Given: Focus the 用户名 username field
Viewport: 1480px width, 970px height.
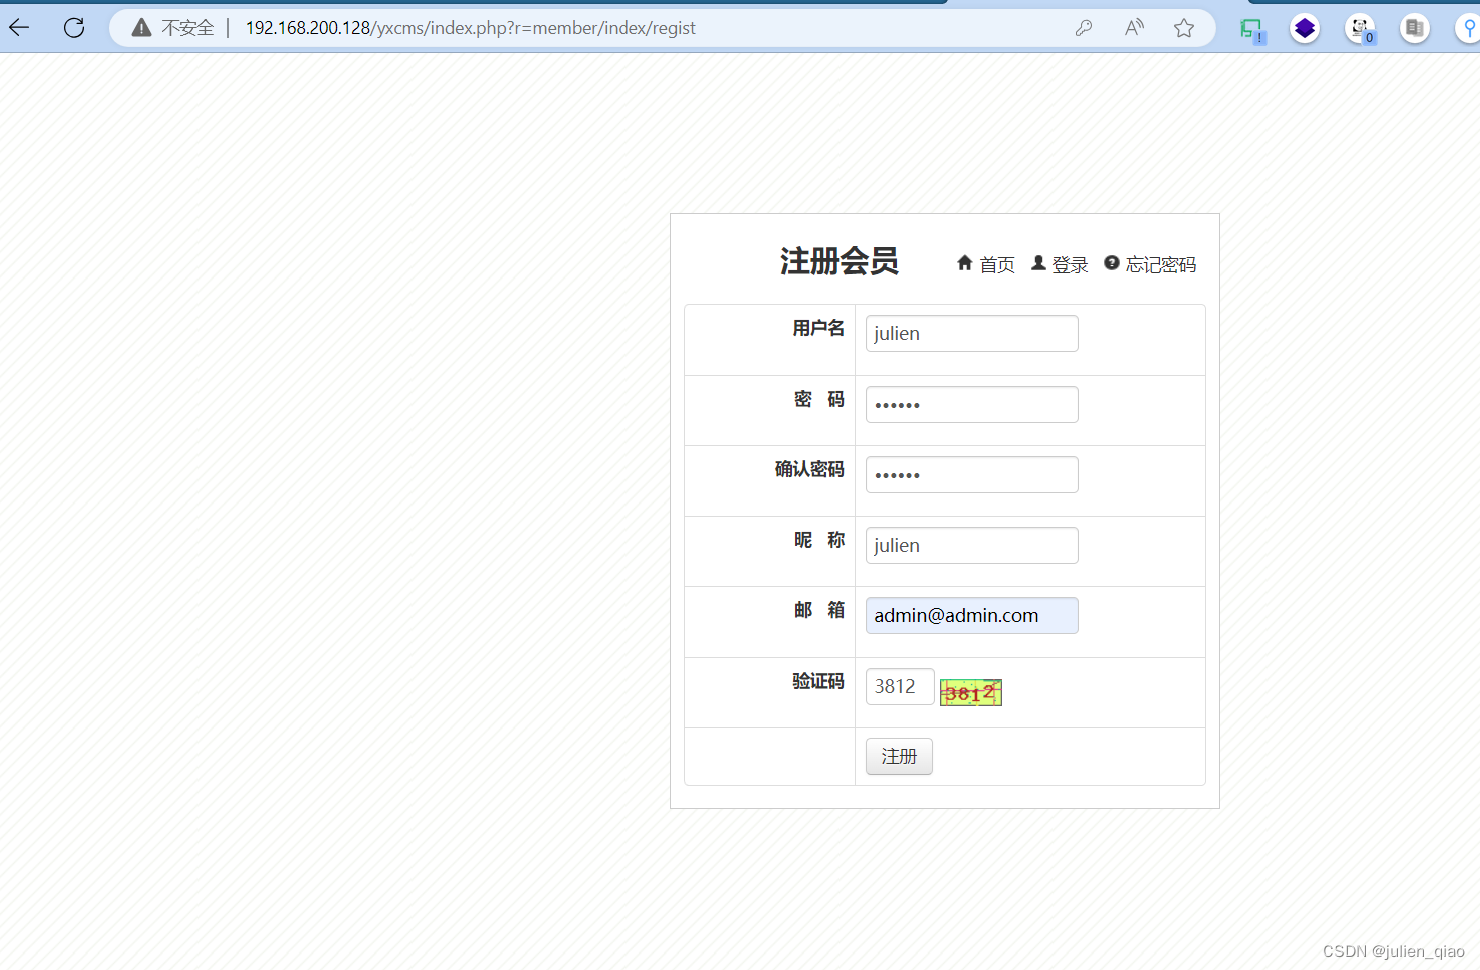Looking at the screenshot, I should coord(972,333).
